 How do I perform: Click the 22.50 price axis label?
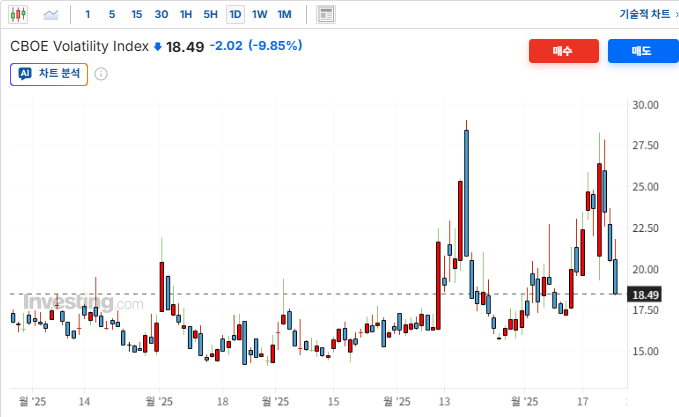(645, 228)
